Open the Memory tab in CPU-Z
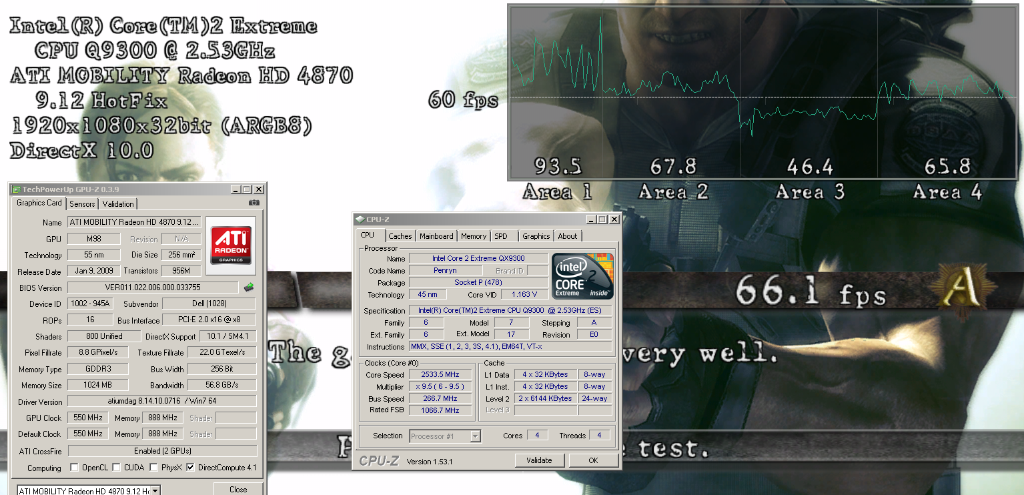 coord(473,236)
